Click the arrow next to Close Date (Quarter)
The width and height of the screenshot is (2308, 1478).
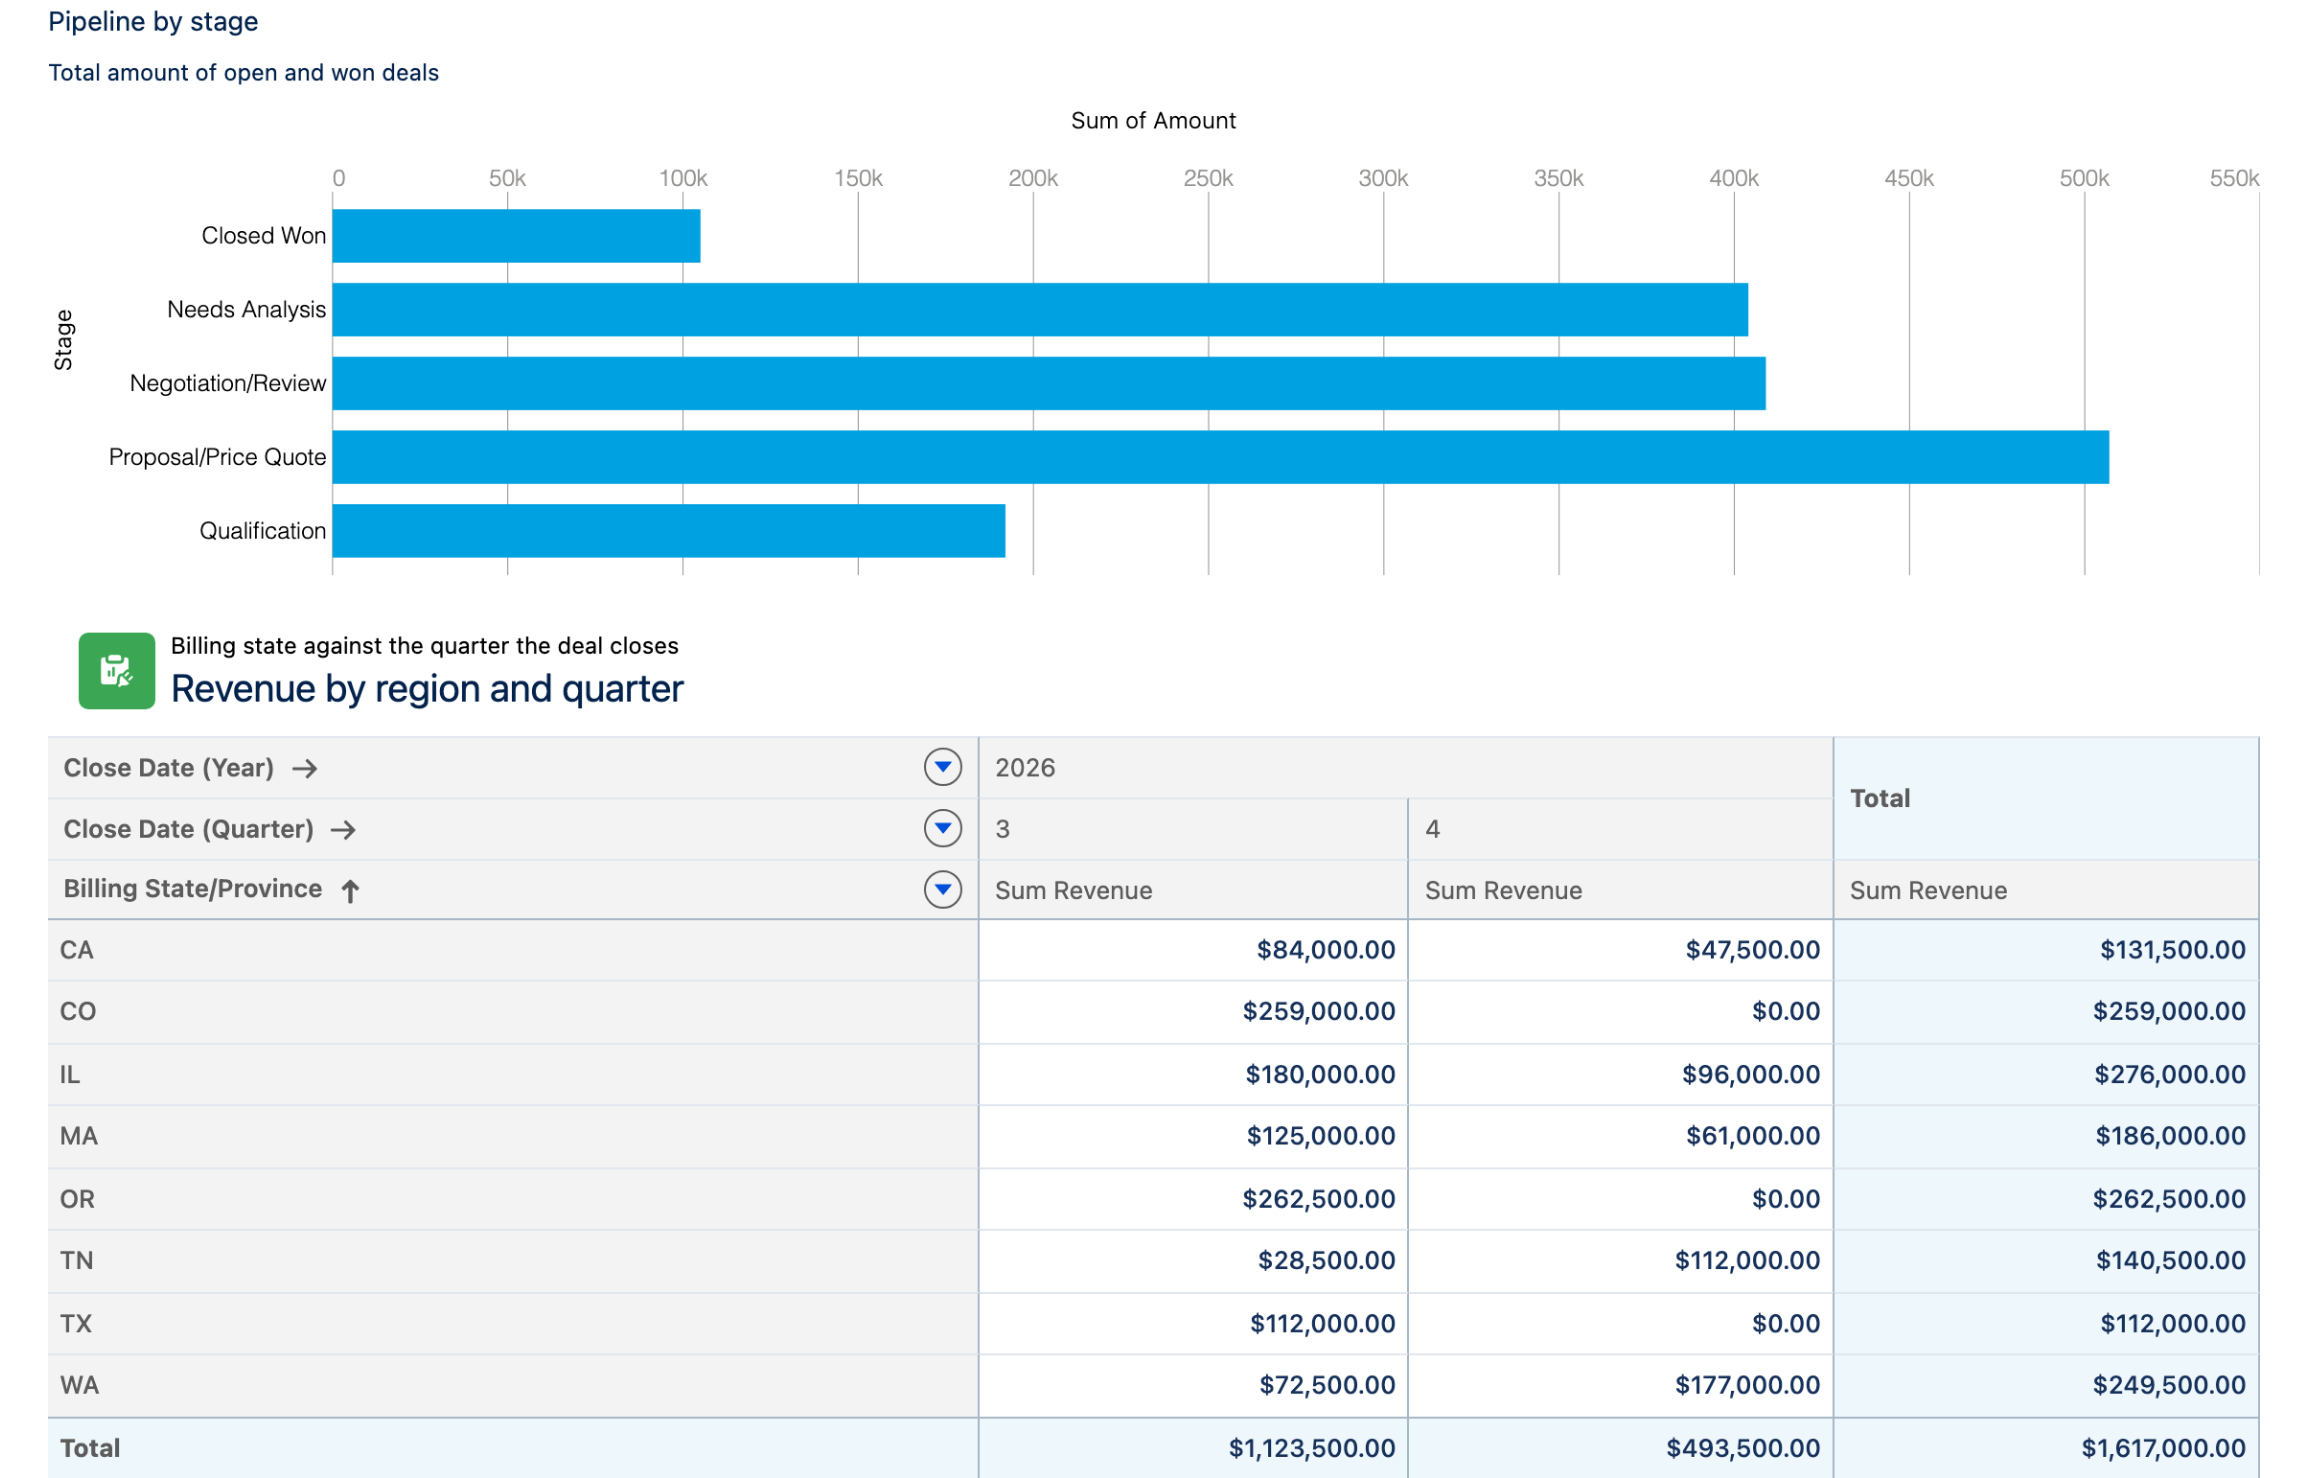pyautogui.click(x=343, y=829)
